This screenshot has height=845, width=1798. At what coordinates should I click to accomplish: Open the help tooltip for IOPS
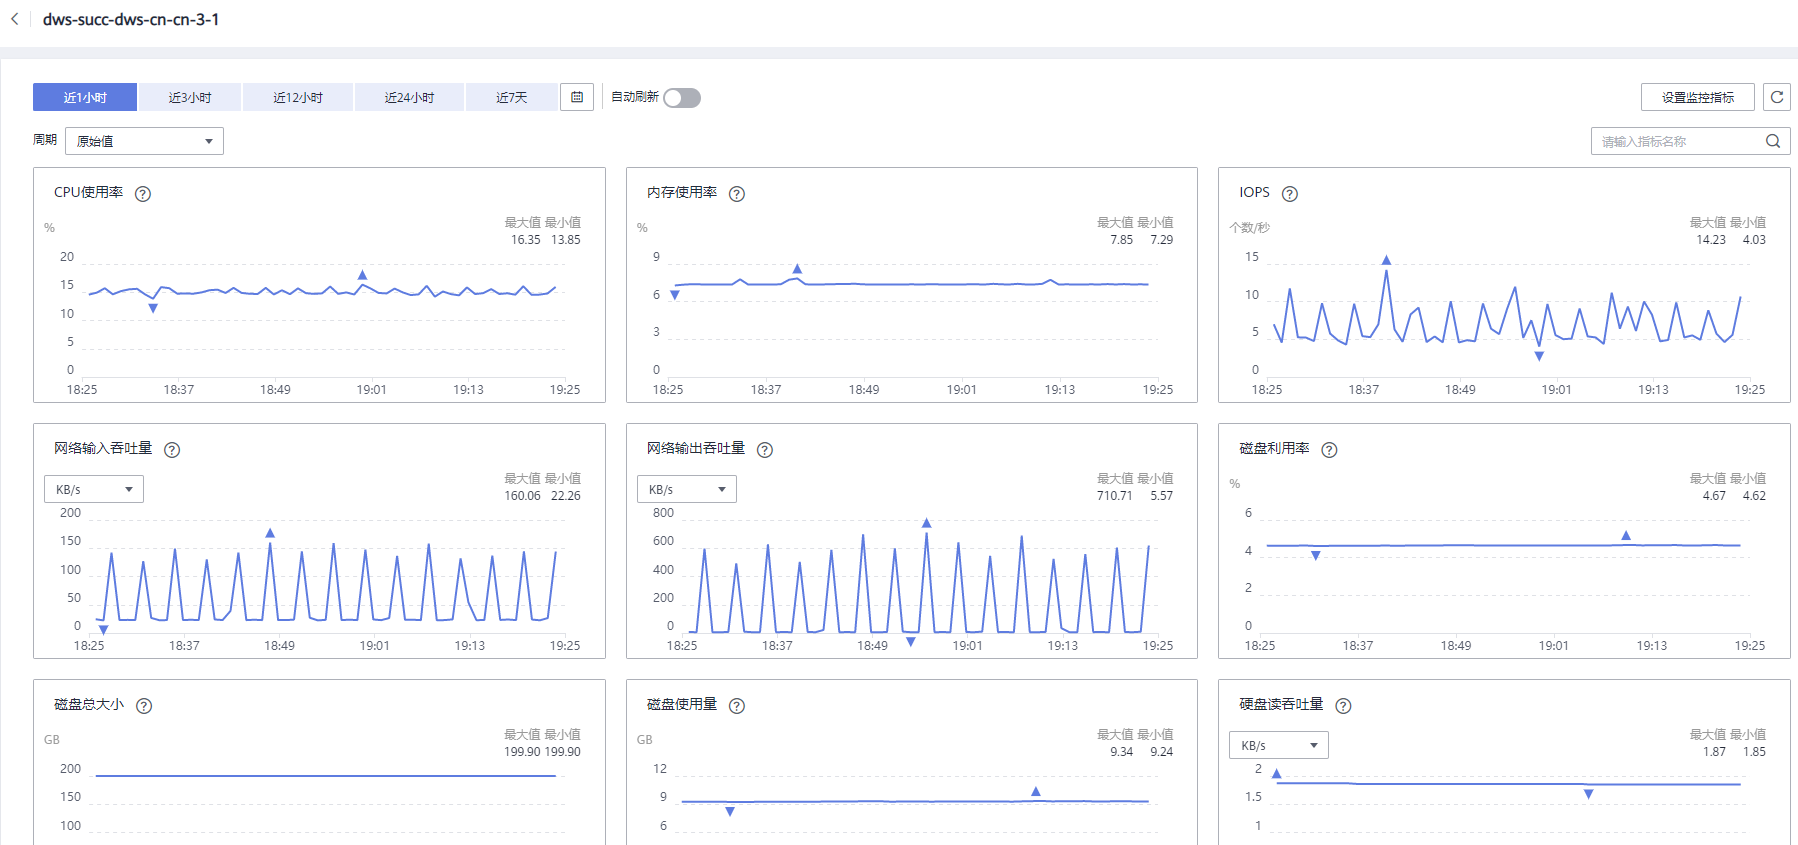1290,194
